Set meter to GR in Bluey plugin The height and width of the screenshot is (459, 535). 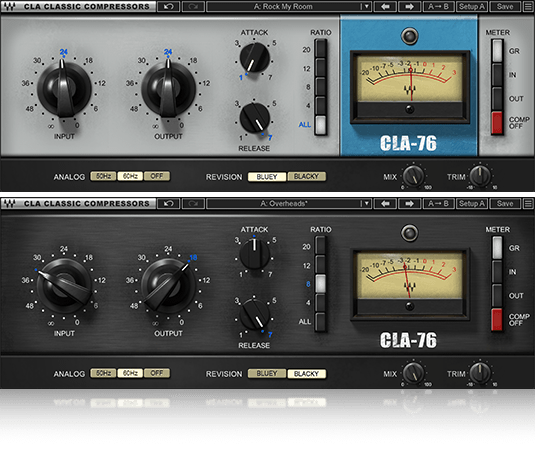coord(497,51)
